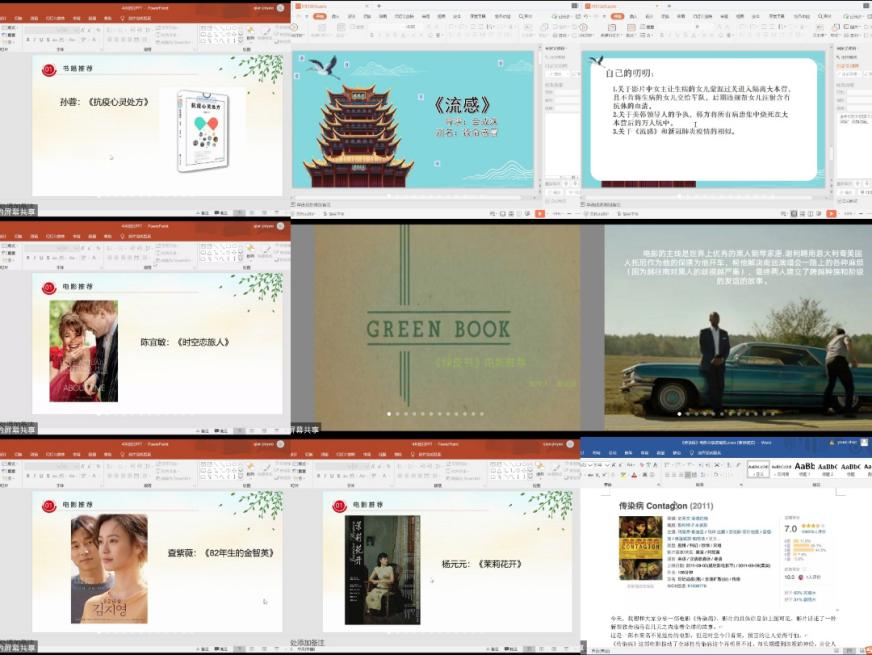Click the star rating beside 7.0 score
Screen dimensions: 872x655
click(x=811, y=527)
